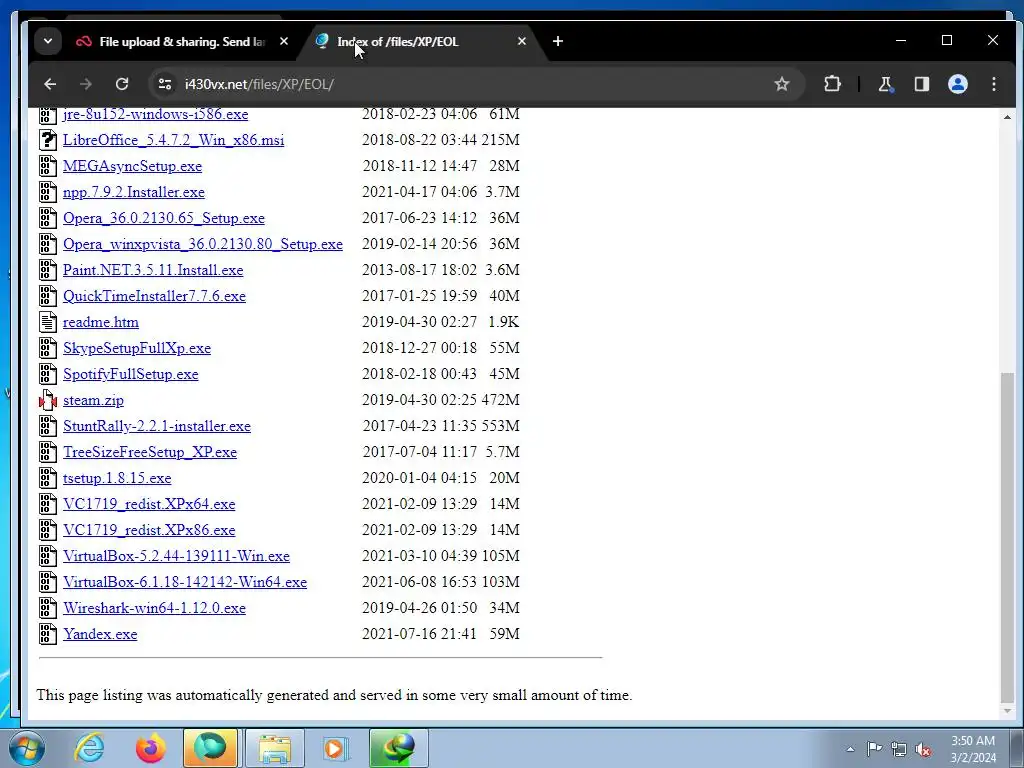Click the scrollbar up arrow
Viewport: 1024px width, 768px height.
click(1008, 117)
